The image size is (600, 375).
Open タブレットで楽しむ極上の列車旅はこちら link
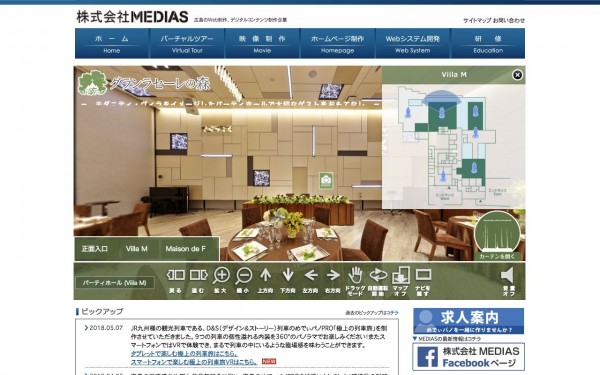click(184, 353)
